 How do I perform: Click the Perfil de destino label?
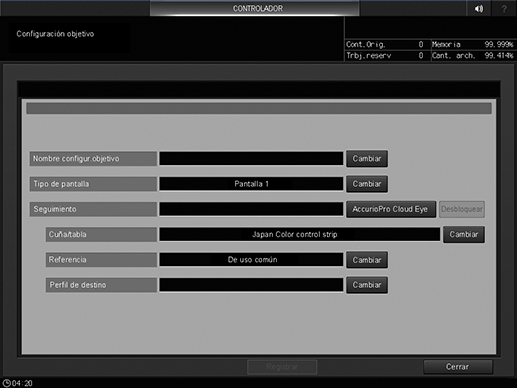(x=101, y=285)
